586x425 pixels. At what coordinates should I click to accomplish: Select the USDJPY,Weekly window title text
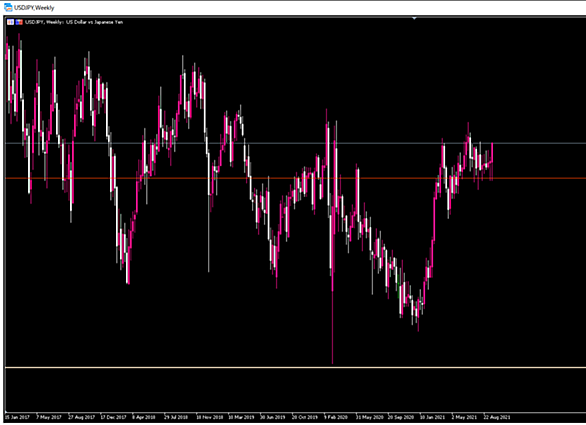(x=34, y=7)
